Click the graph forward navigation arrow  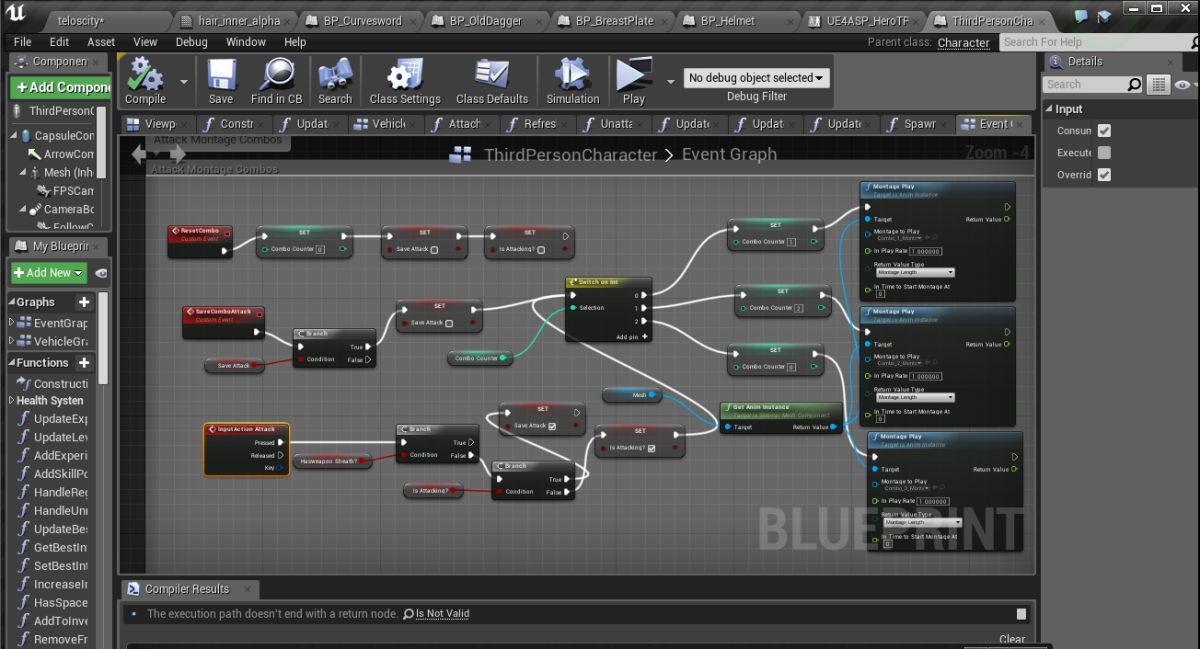click(177, 154)
